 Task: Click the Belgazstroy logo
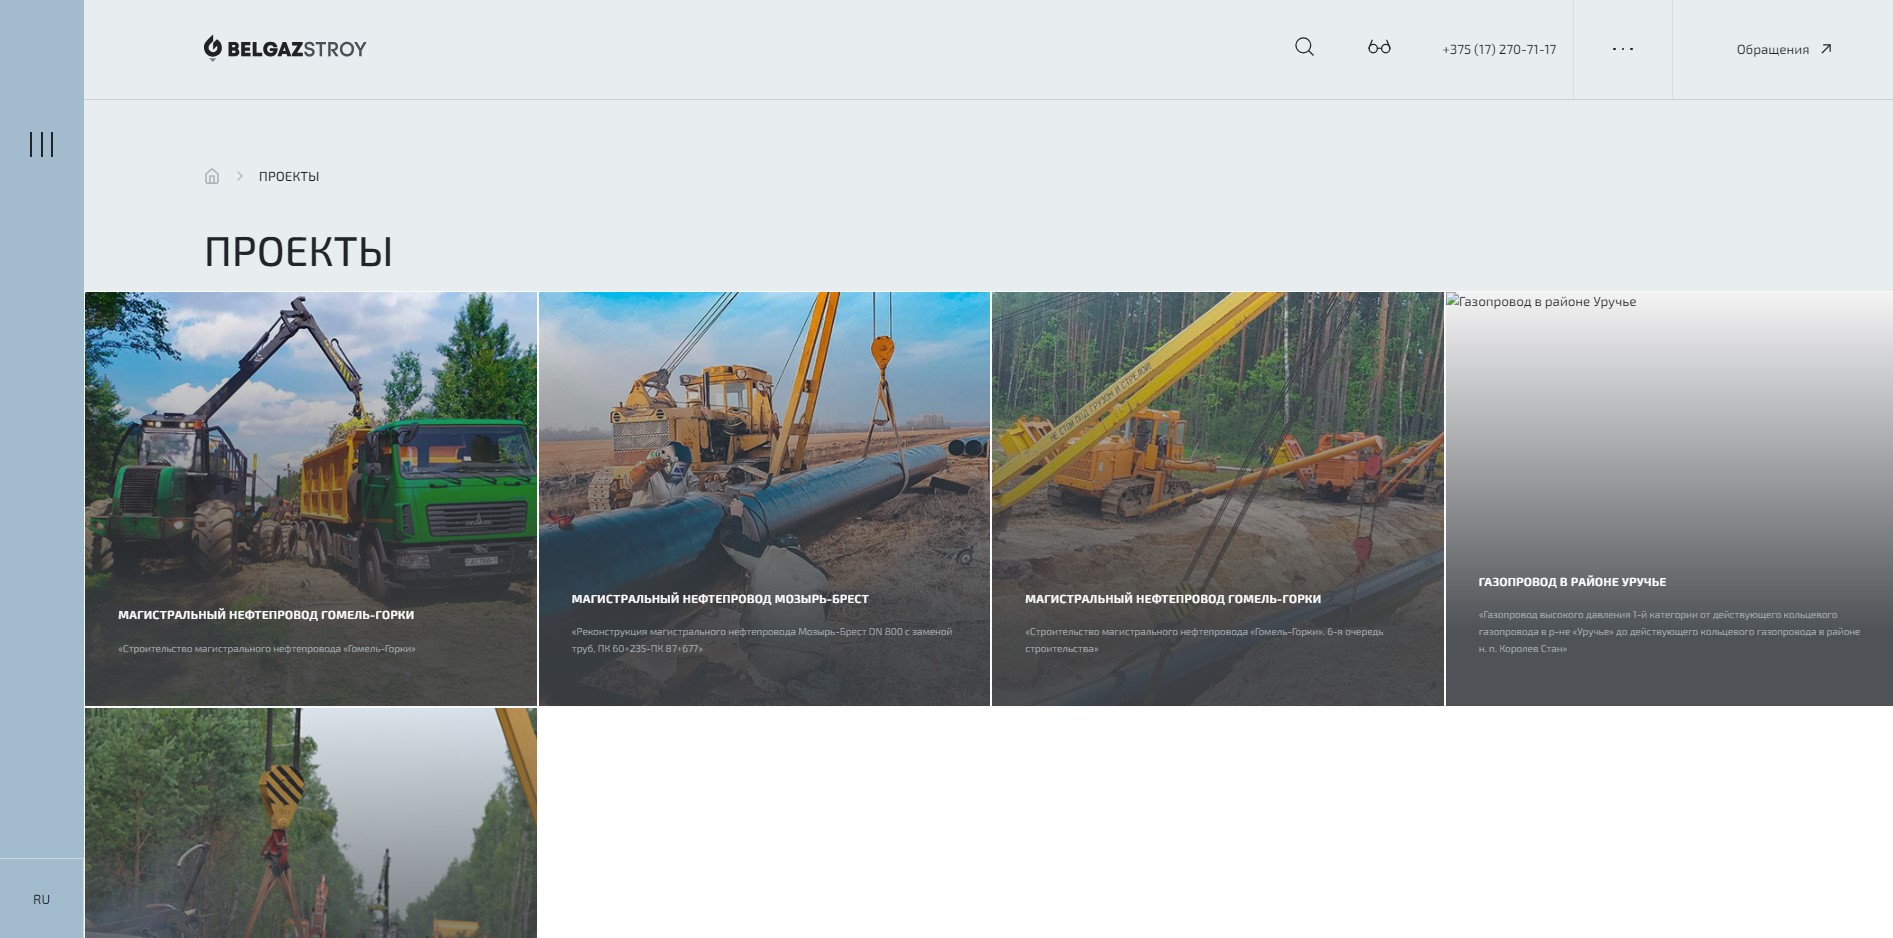coord(285,48)
